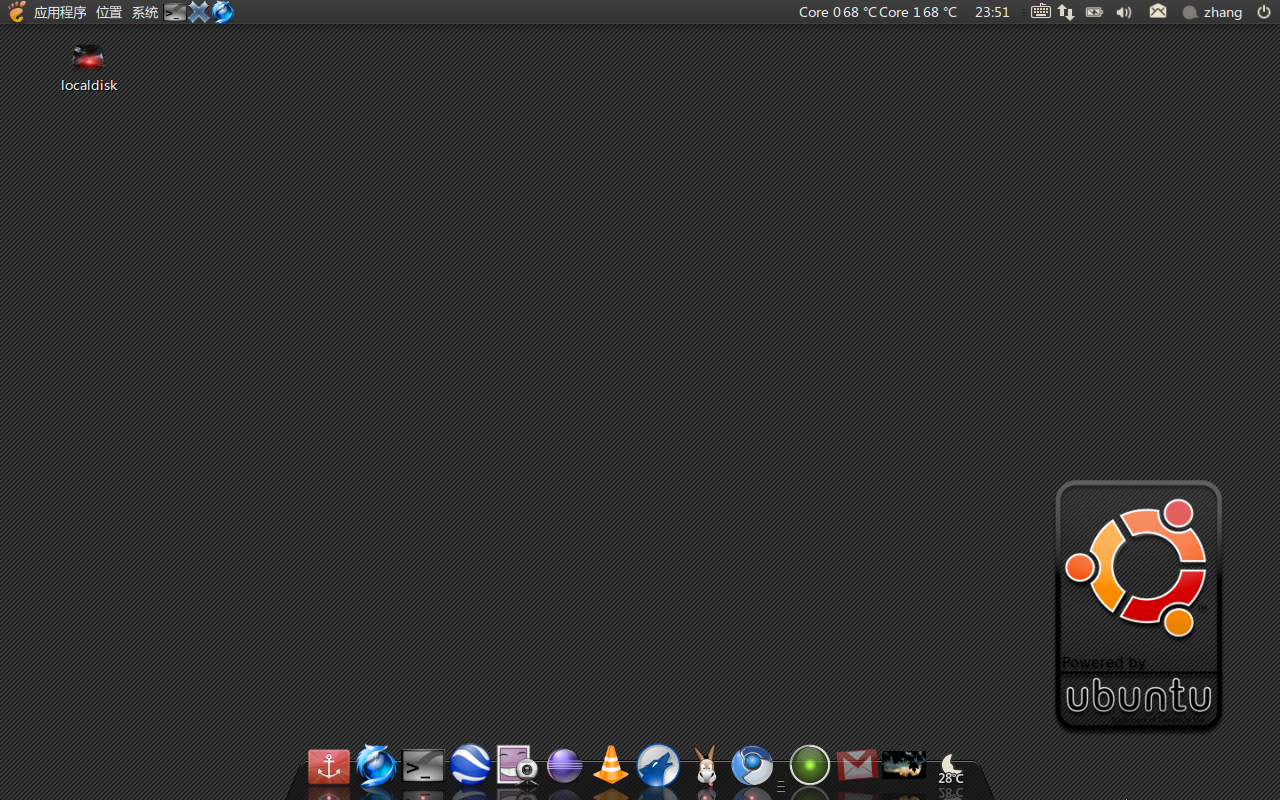
Task: Open the zhang user status menu
Action: pyautogui.click(x=1212, y=12)
